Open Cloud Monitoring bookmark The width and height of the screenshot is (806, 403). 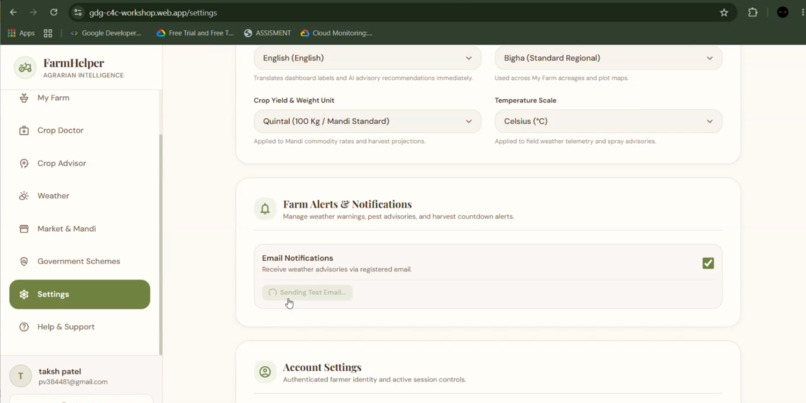pyautogui.click(x=337, y=33)
